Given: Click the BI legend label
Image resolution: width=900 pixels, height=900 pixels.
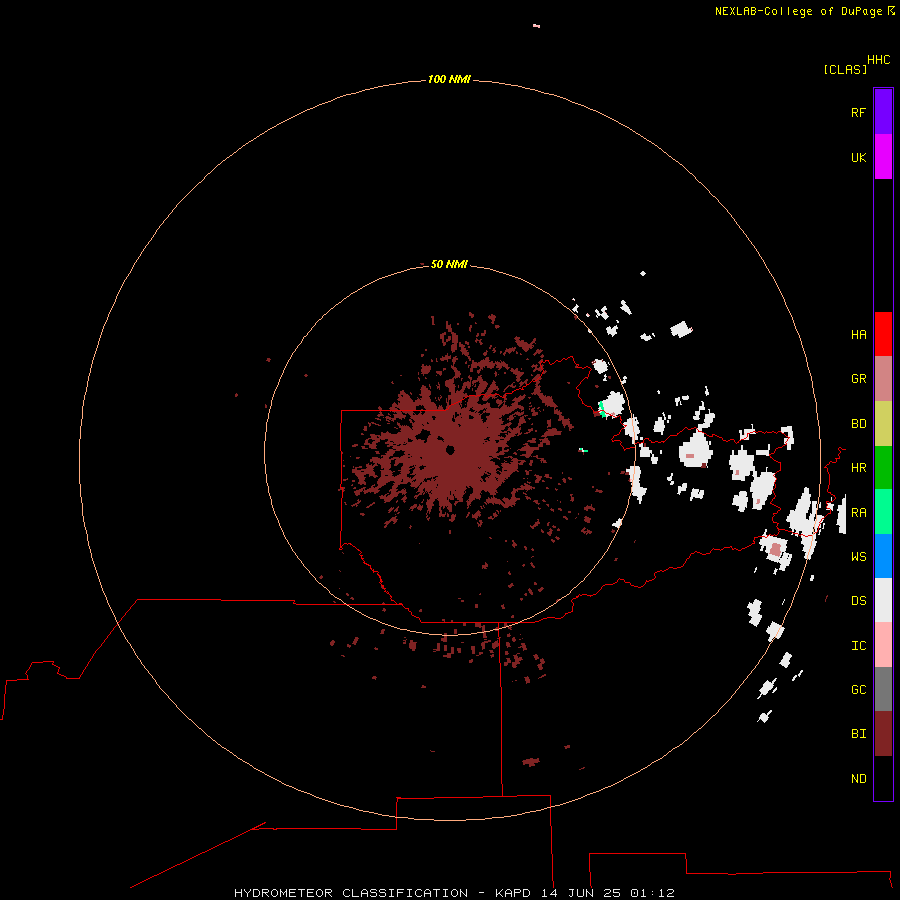Looking at the screenshot, I should [858, 734].
